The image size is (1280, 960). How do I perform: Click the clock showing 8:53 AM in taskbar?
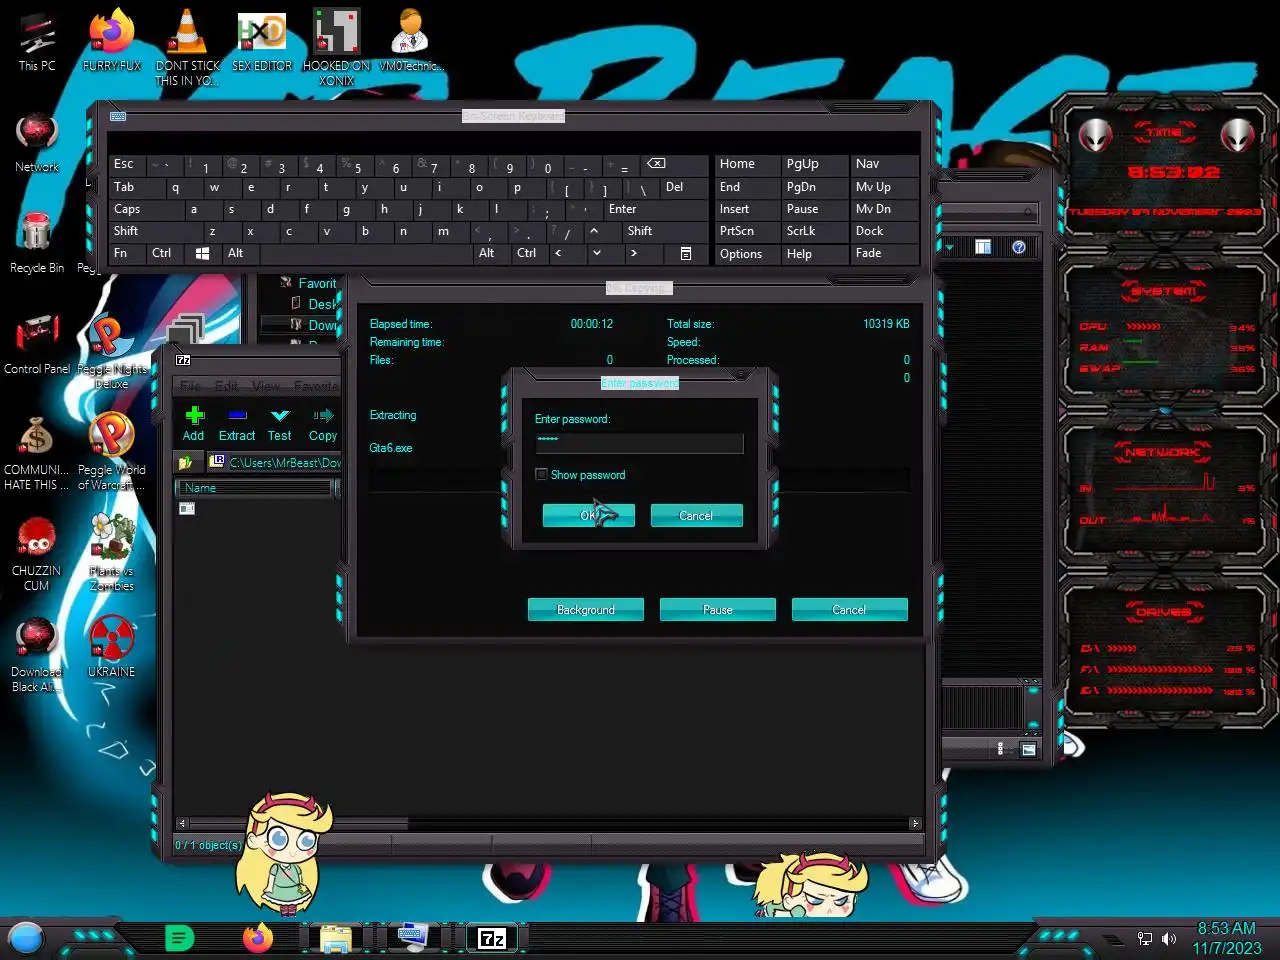[1226, 928]
